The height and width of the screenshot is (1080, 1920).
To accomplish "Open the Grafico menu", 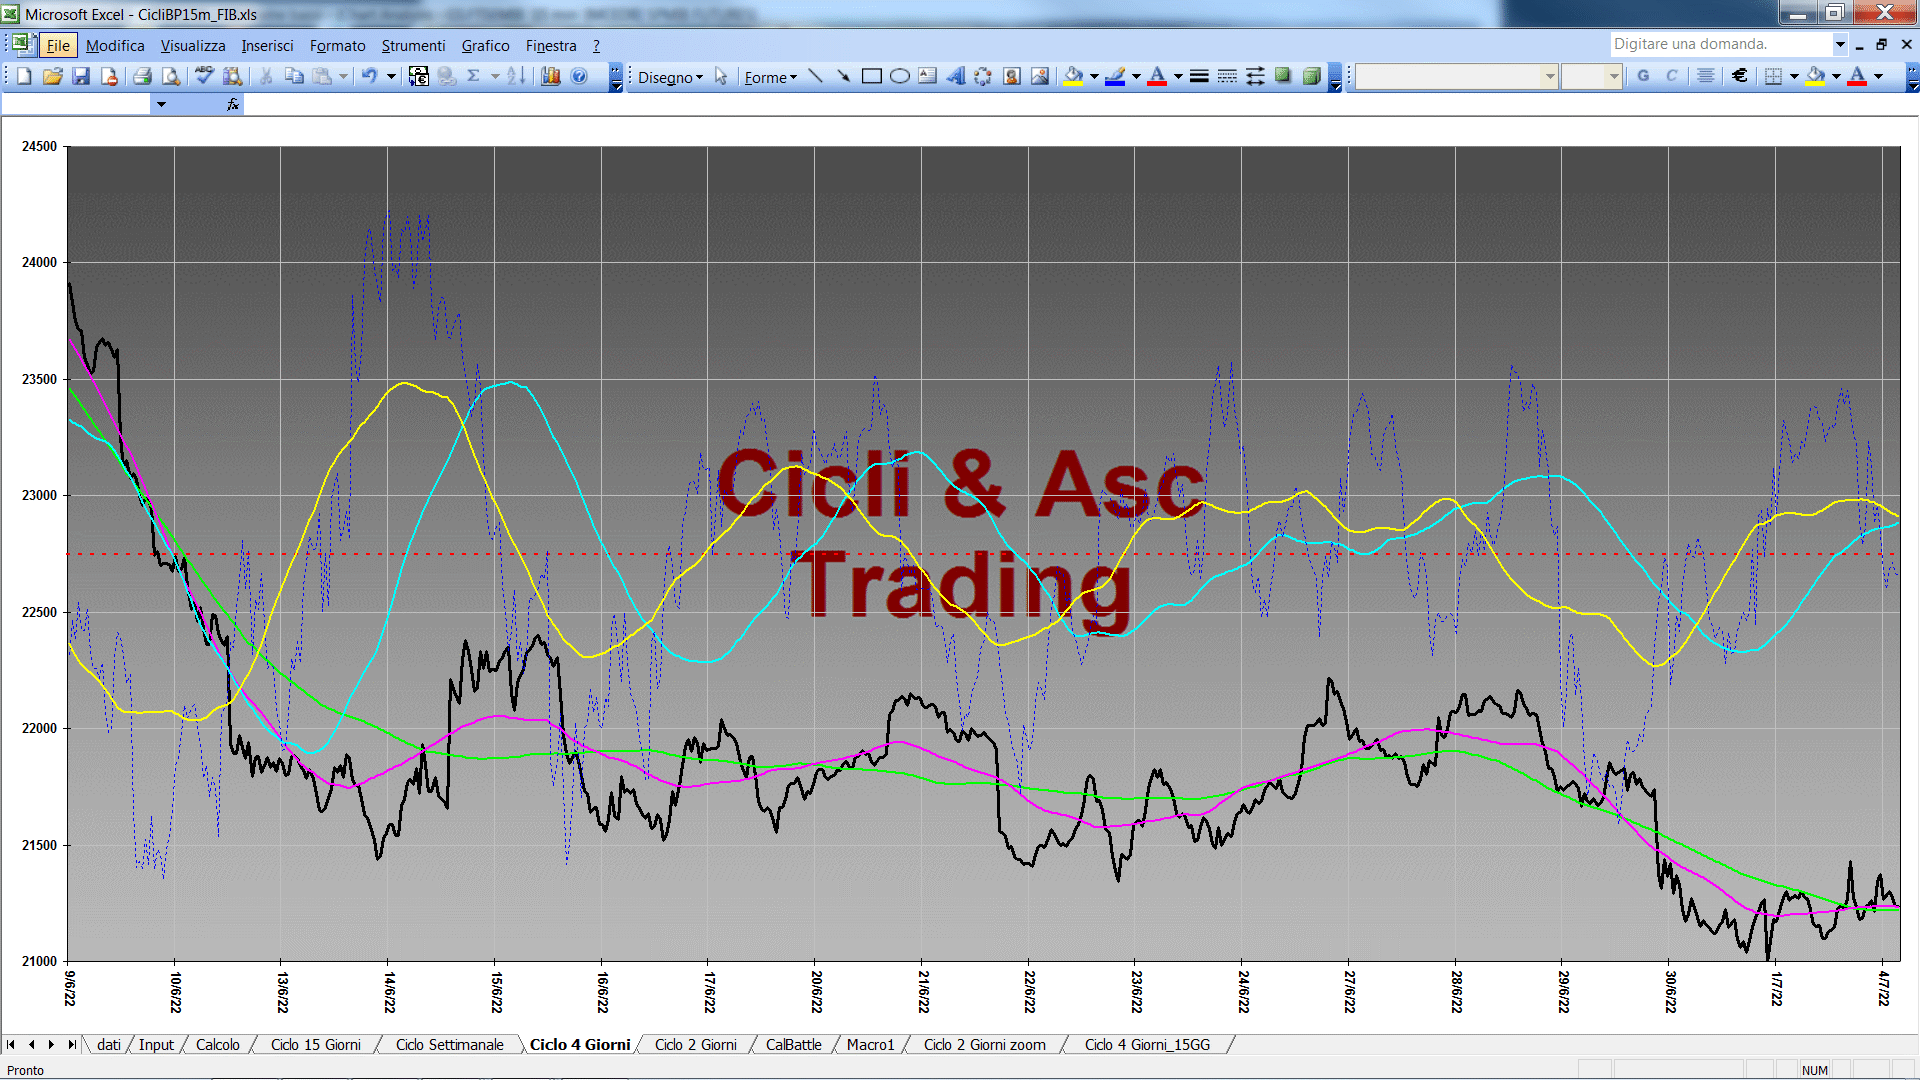I will point(485,45).
